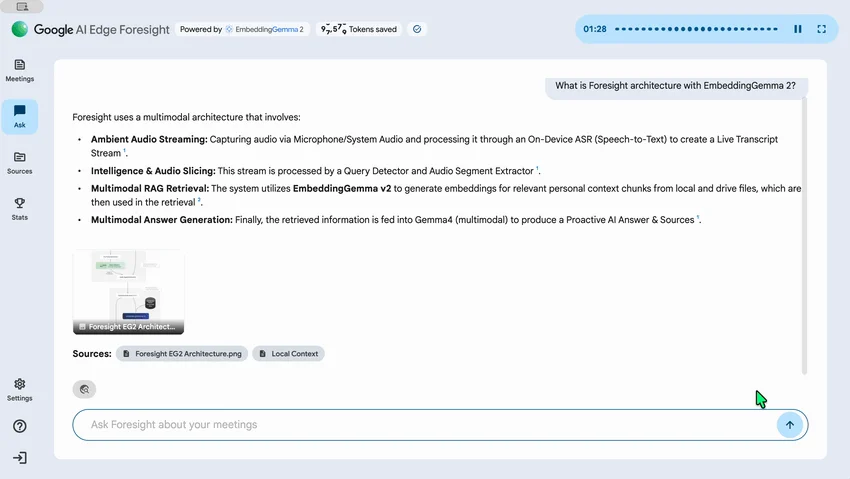
Task: Open the help question mark icon
Action: pos(20,426)
